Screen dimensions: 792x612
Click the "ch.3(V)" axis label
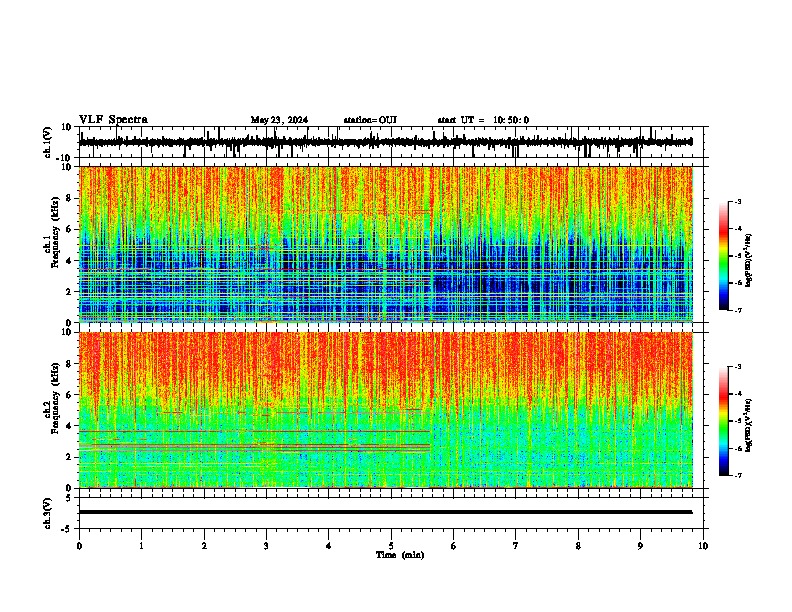pyautogui.click(x=48, y=513)
